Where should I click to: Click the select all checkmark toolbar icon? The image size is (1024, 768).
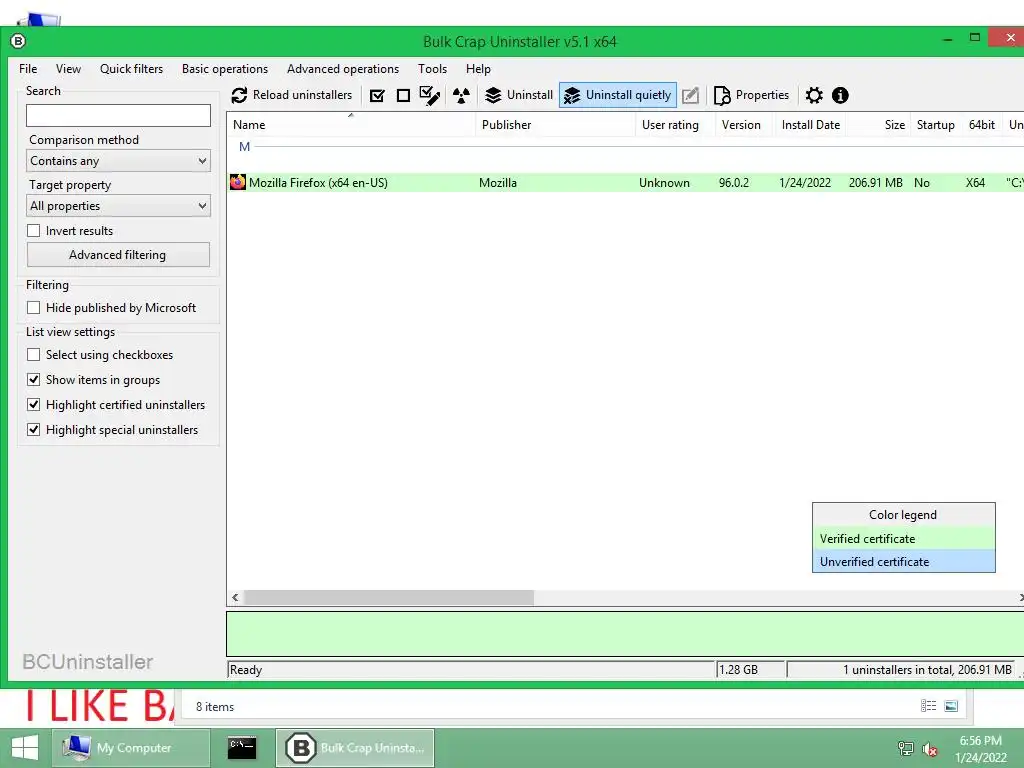(377, 96)
